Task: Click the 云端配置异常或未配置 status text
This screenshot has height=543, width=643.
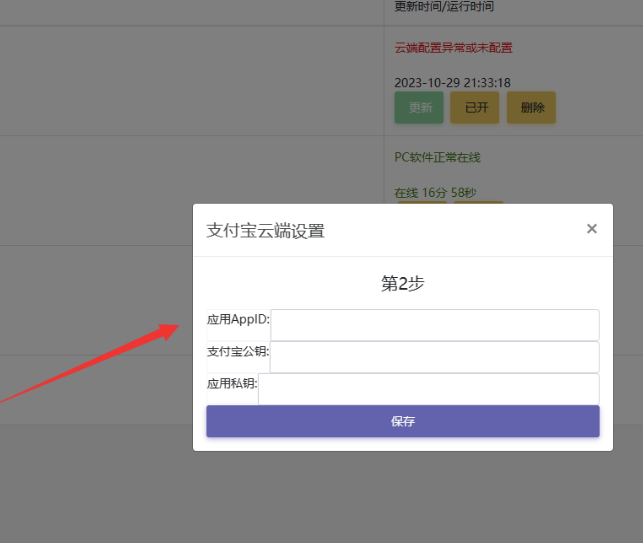Action: tap(453, 48)
